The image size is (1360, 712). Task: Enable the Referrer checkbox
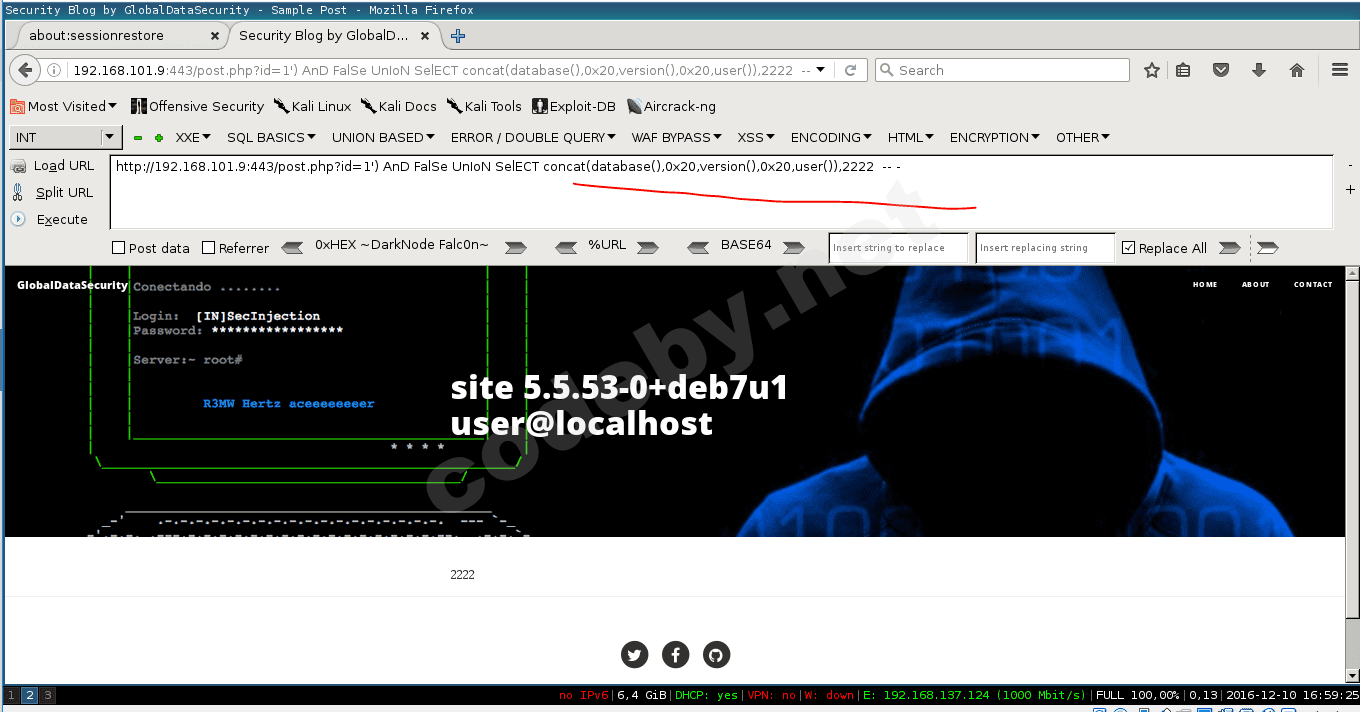(x=209, y=248)
